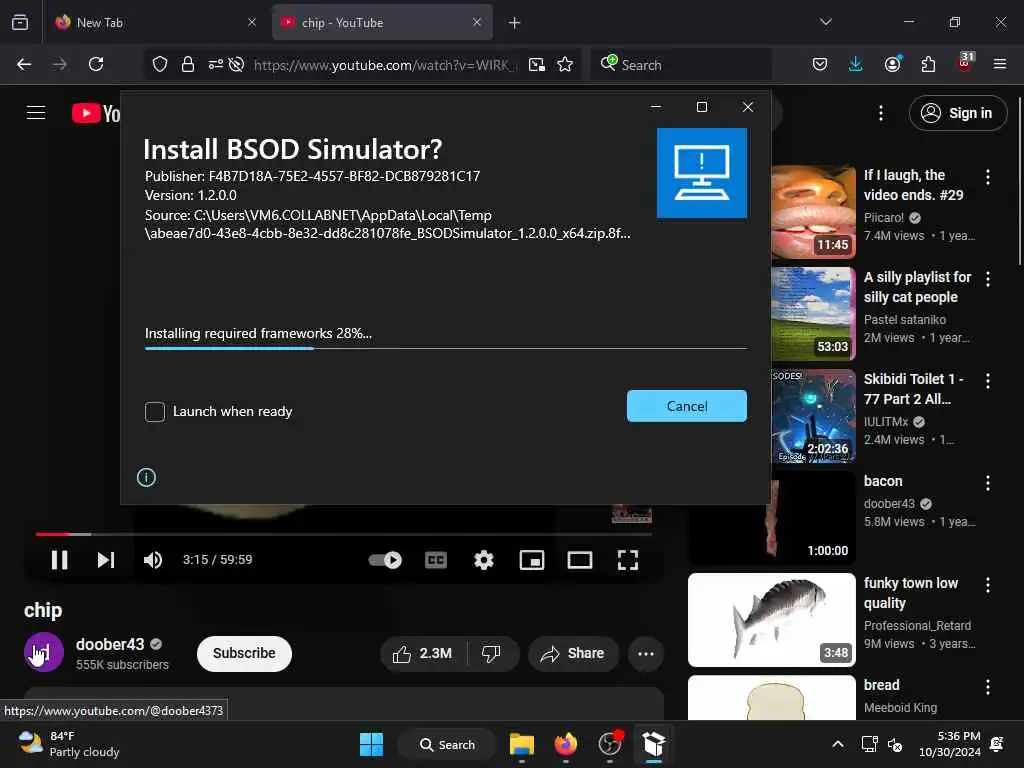This screenshot has width=1024, height=768.
Task: Open options for bread video
Action: [987, 686]
